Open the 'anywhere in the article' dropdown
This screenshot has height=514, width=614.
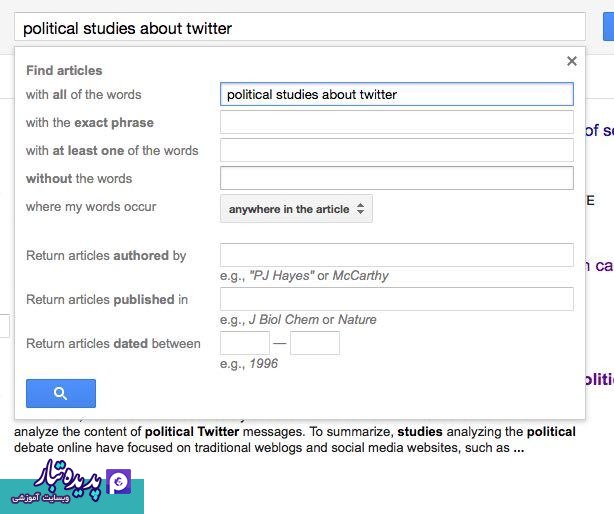coord(296,209)
